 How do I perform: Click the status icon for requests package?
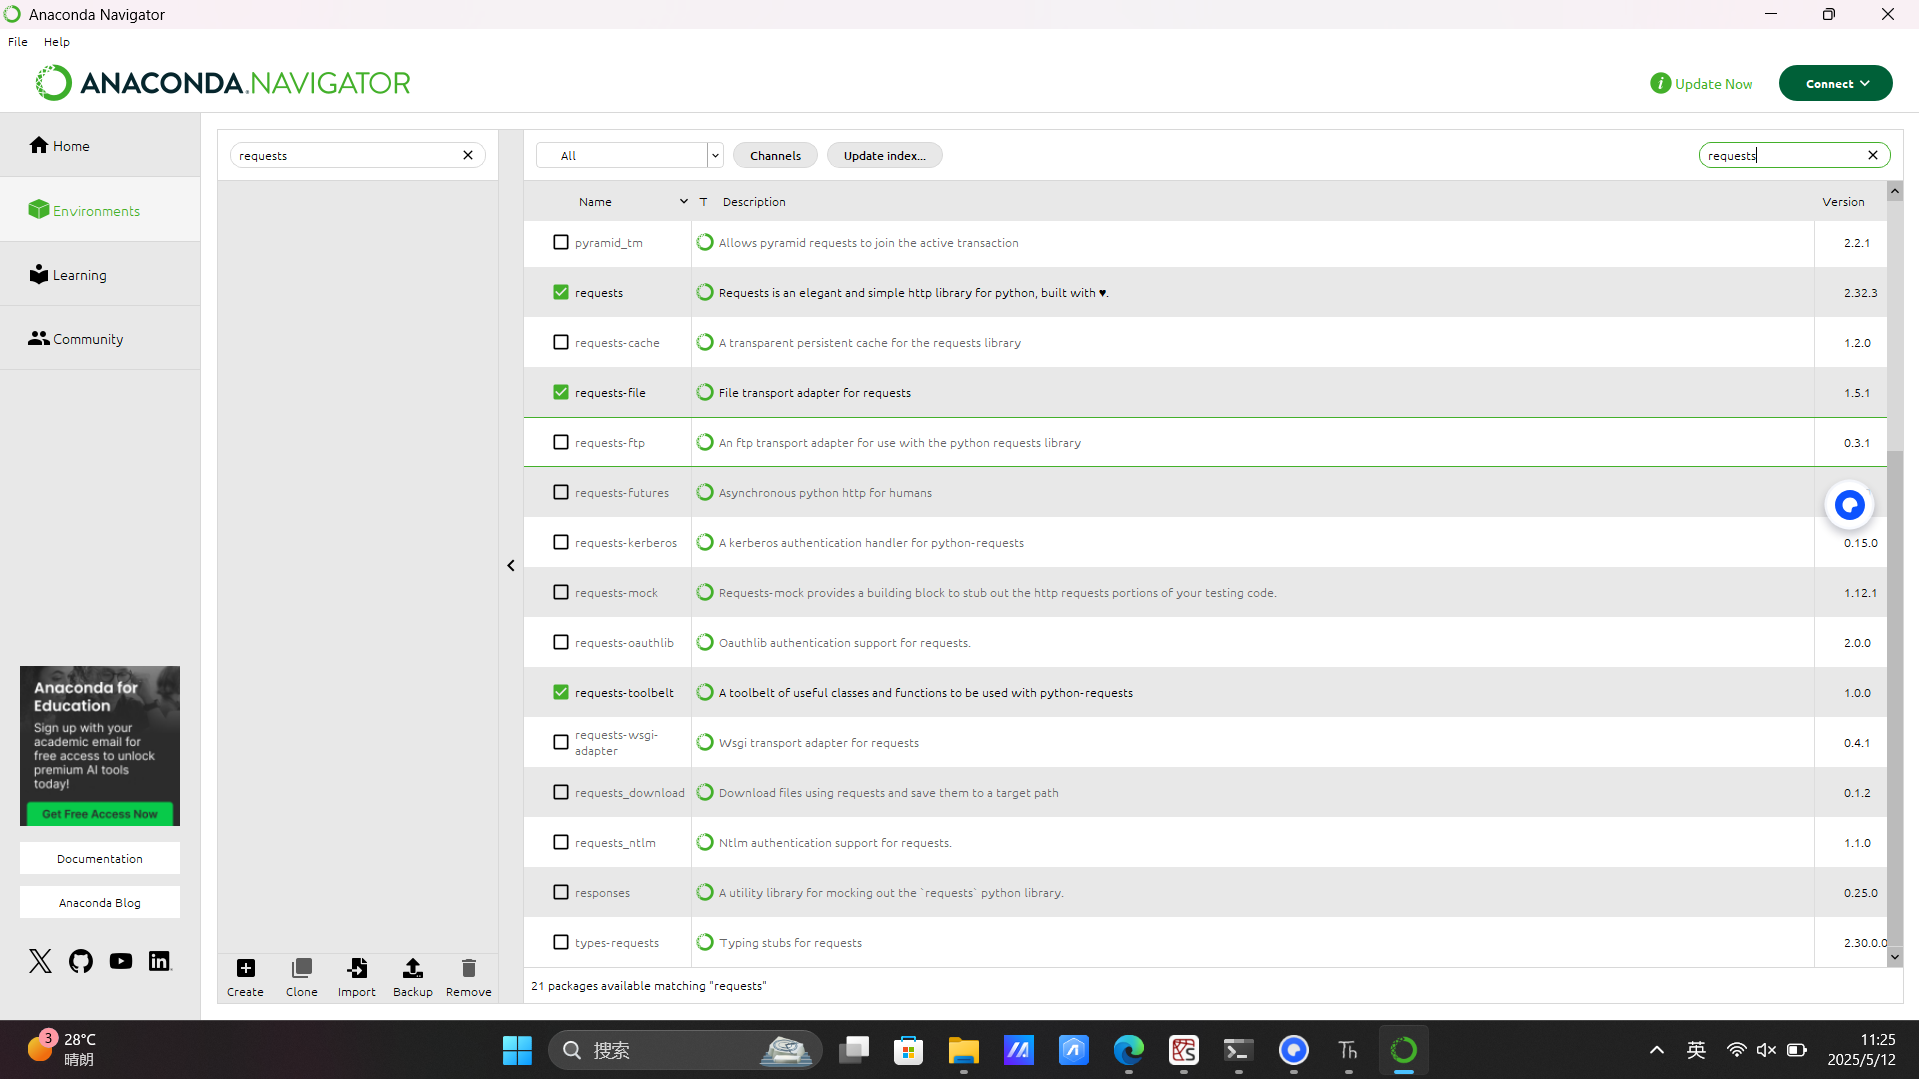[x=705, y=292]
